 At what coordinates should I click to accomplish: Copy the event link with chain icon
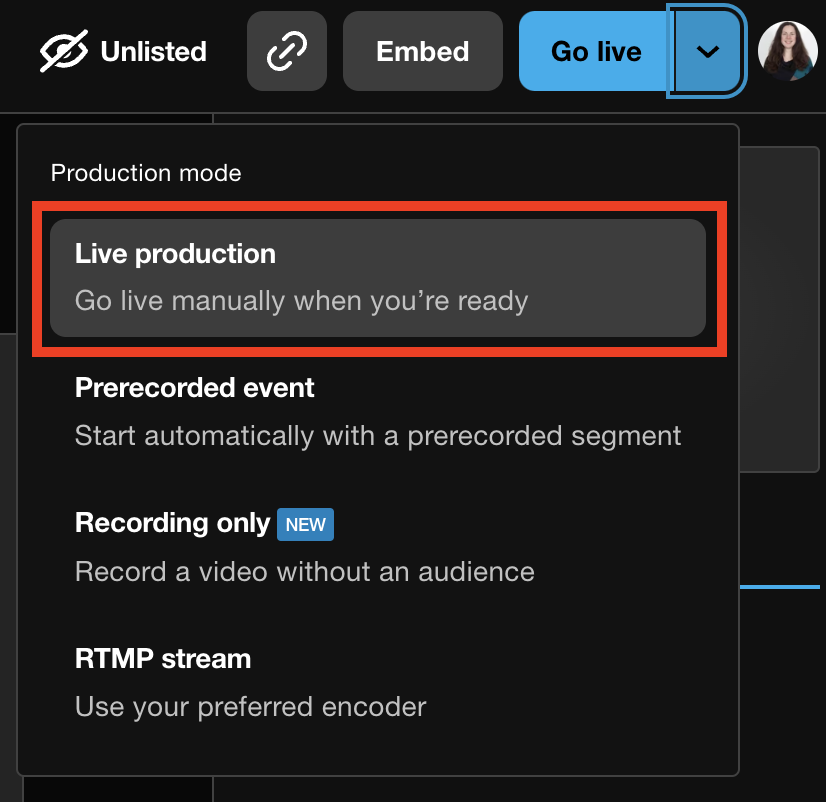(287, 52)
